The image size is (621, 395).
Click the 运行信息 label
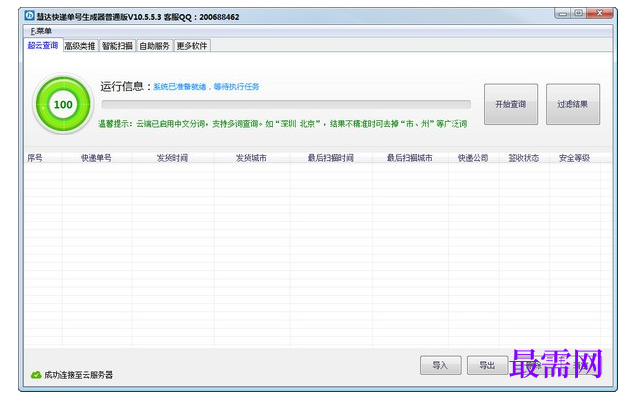[x=125, y=86]
